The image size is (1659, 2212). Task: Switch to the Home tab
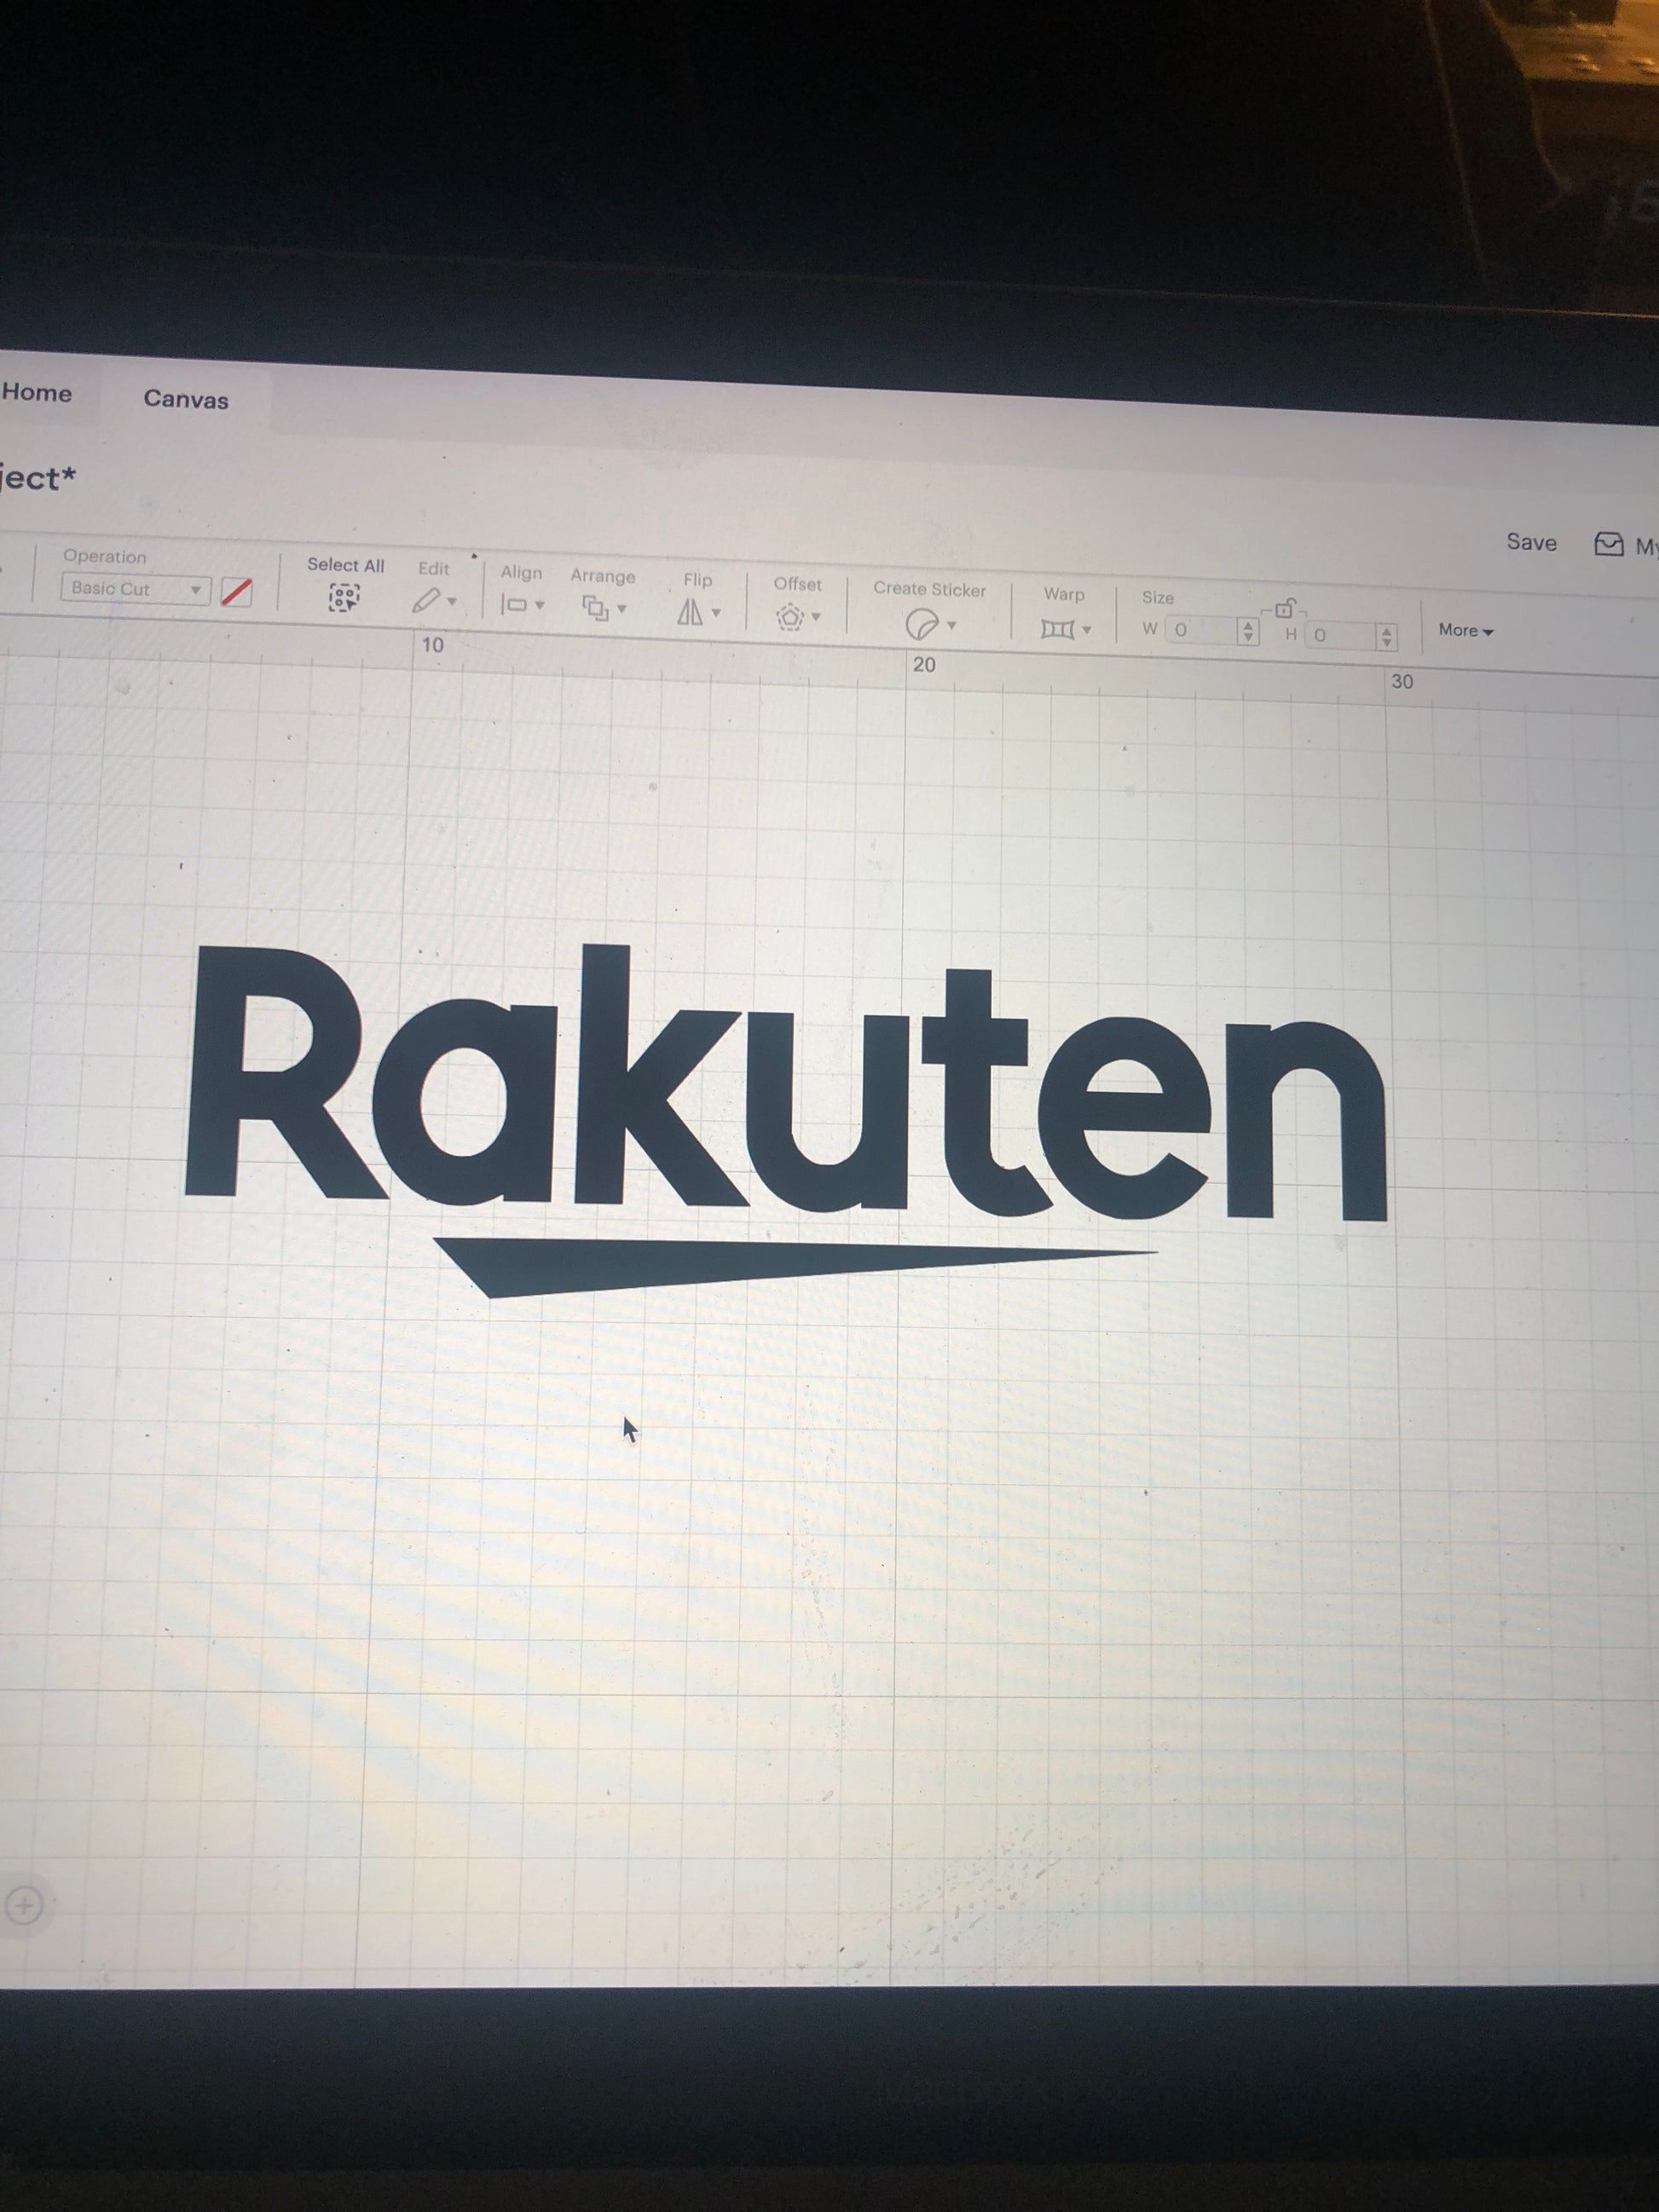37,393
